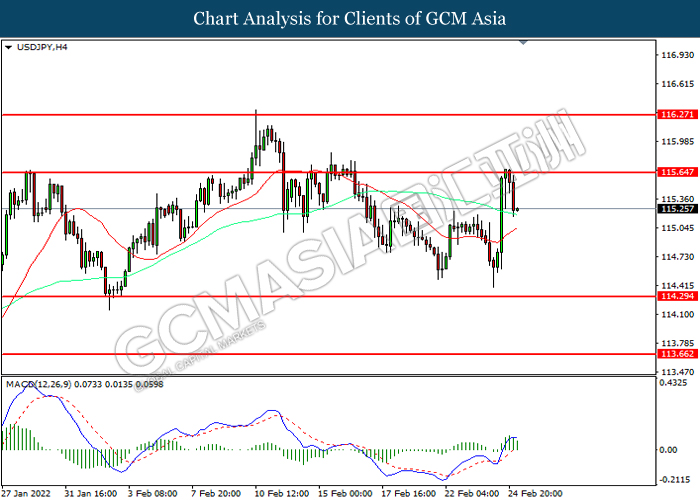Viewport: 700px width, 500px height.
Task: Click the Chart Analysis for Clients title
Action: [x=350, y=19]
